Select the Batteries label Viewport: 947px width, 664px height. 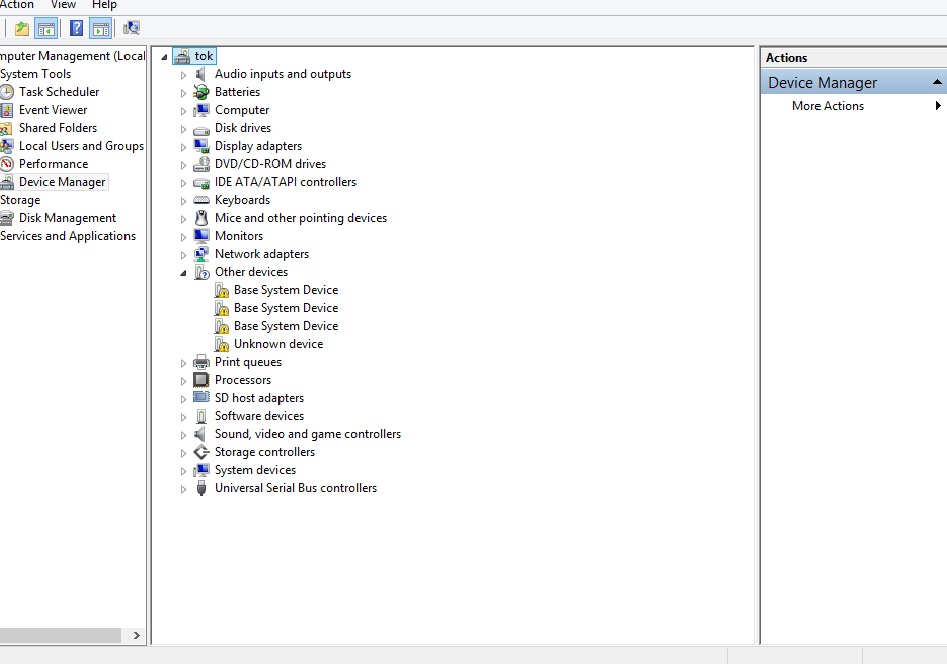click(237, 92)
